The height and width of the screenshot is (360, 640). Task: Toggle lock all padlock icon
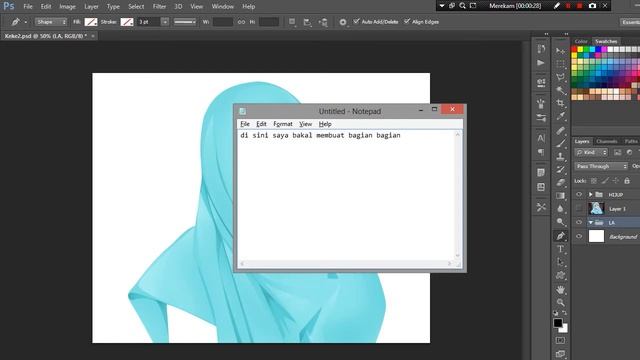627,181
